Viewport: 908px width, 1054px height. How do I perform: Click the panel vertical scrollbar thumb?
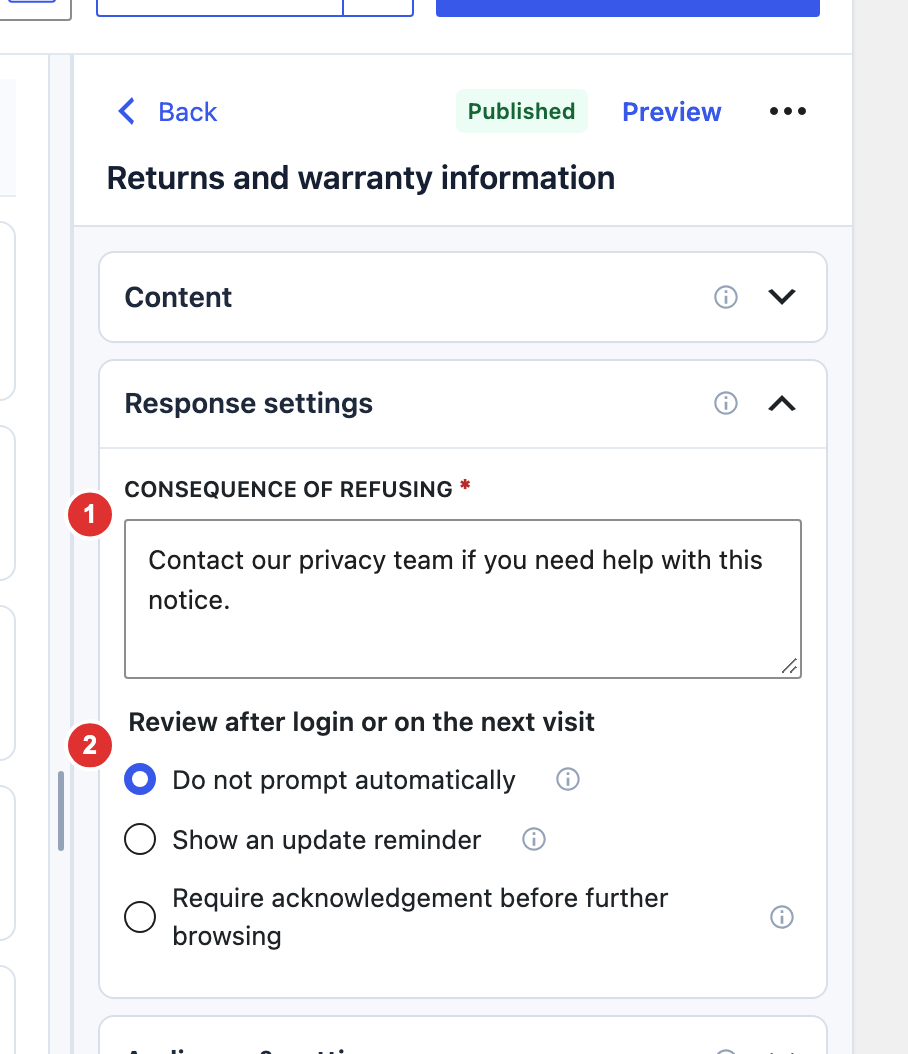coord(60,811)
